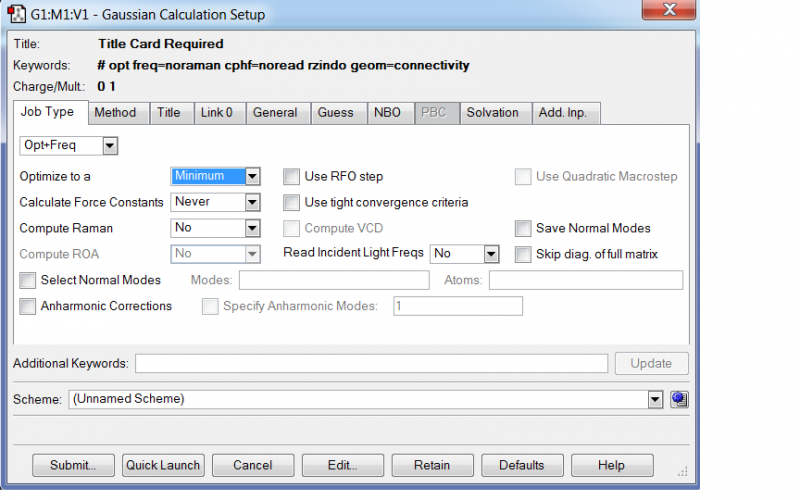Click the scheme globe icon button
The image size is (800, 500).
[x=679, y=399]
